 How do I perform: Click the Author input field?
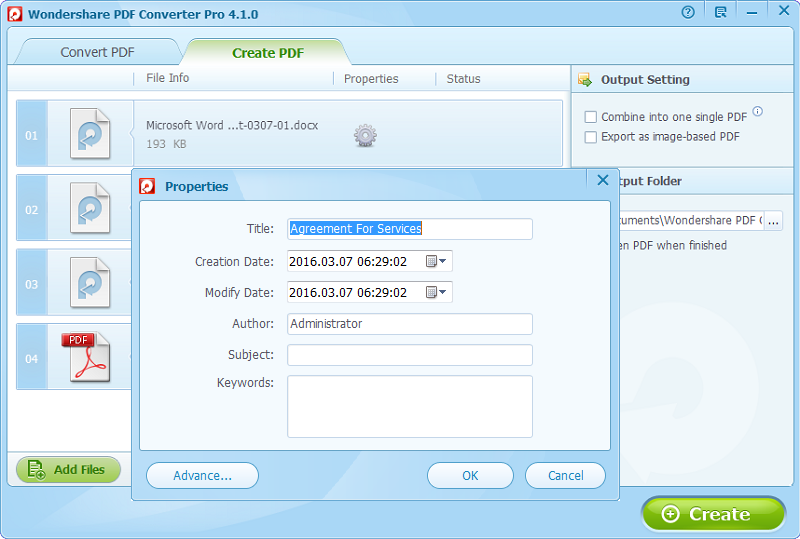(x=410, y=324)
